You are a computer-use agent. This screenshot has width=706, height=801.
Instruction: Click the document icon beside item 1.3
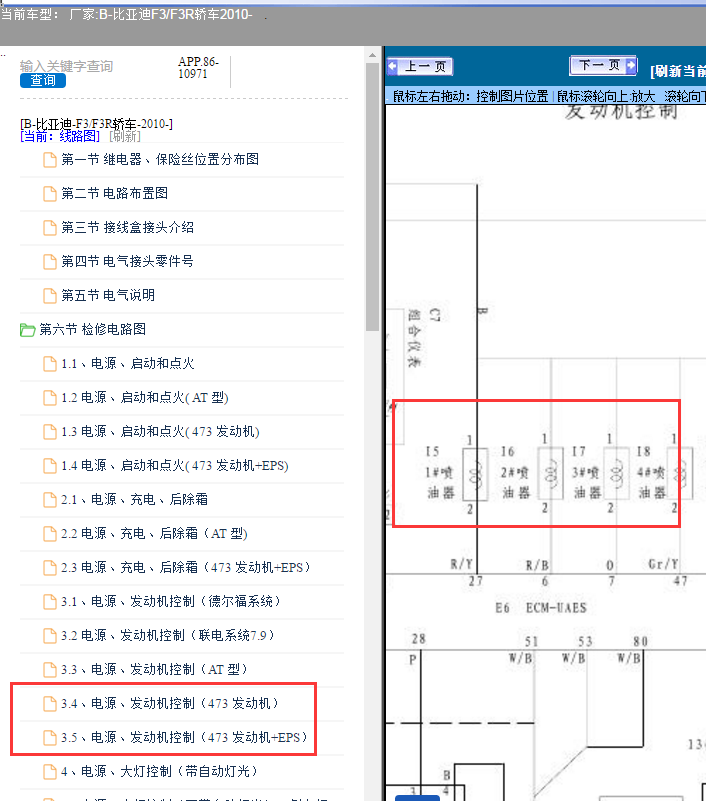click(x=50, y=432)
